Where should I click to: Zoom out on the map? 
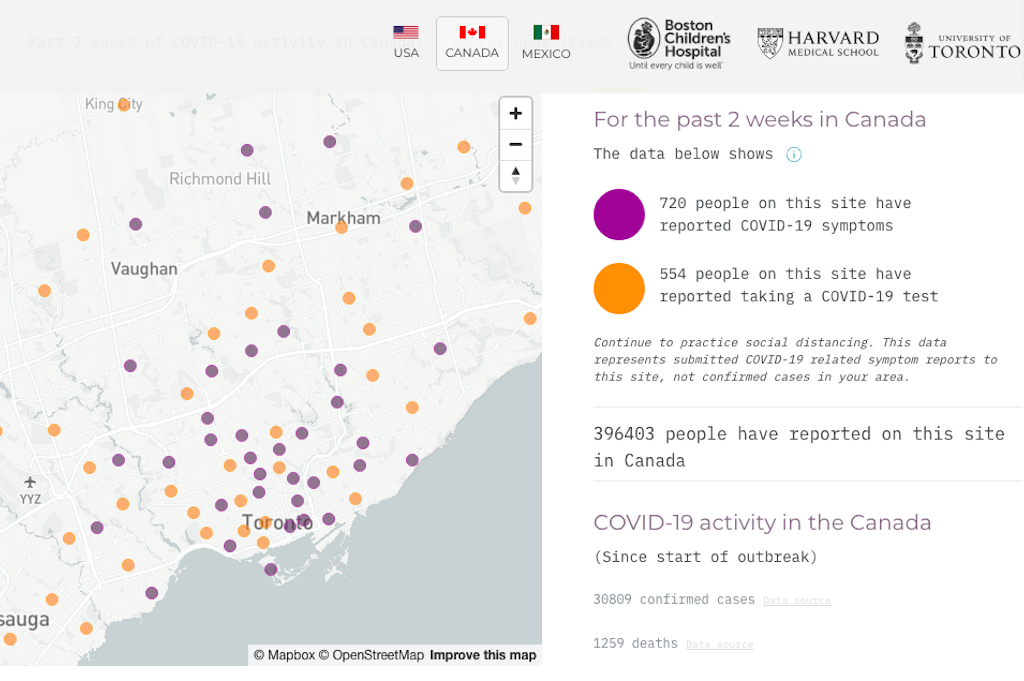[515, 145]
